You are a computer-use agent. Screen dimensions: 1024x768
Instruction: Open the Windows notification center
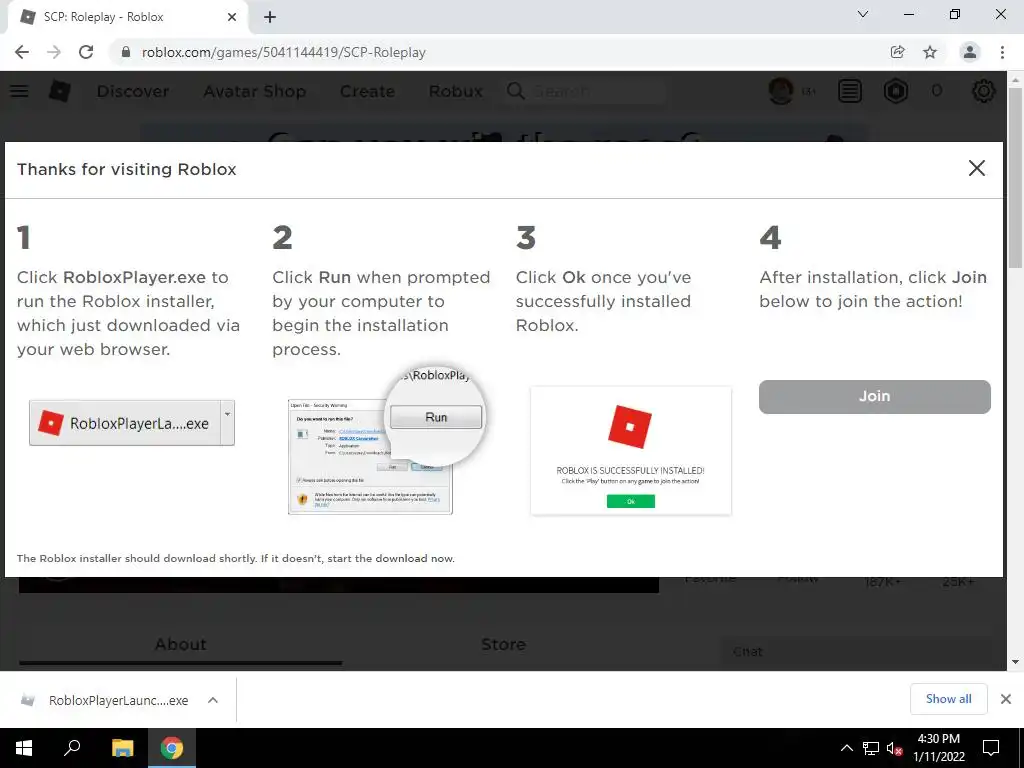[x=991, y=748]
